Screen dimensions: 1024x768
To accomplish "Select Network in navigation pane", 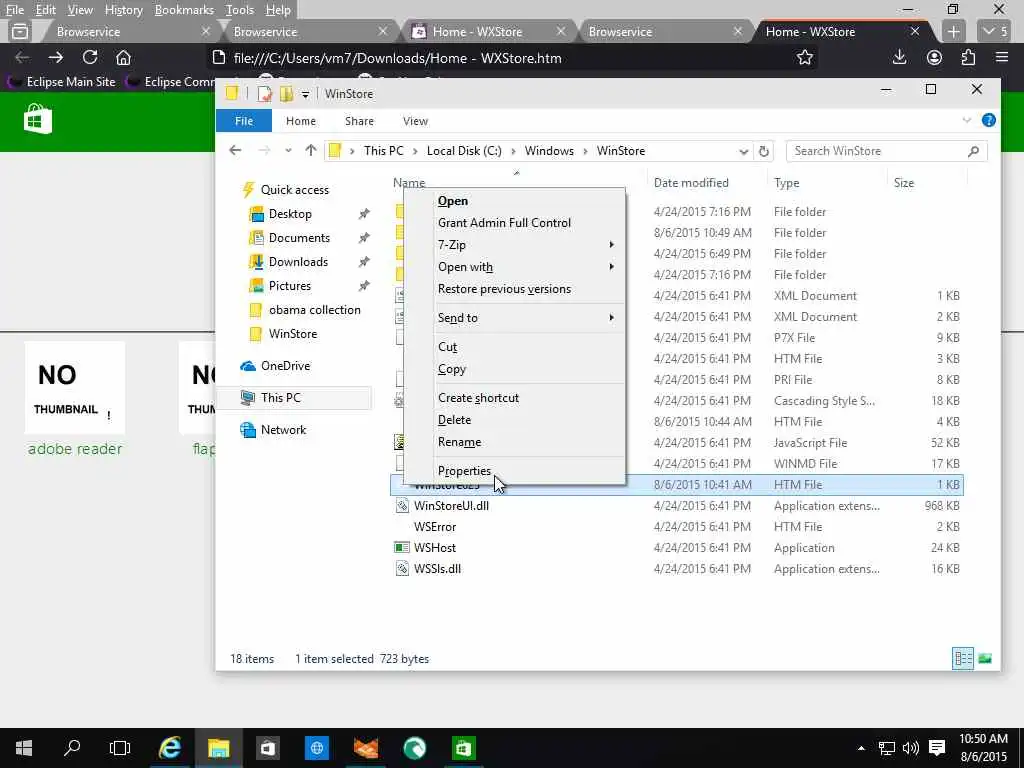I will pyautogui.click(x=283, y=430).
